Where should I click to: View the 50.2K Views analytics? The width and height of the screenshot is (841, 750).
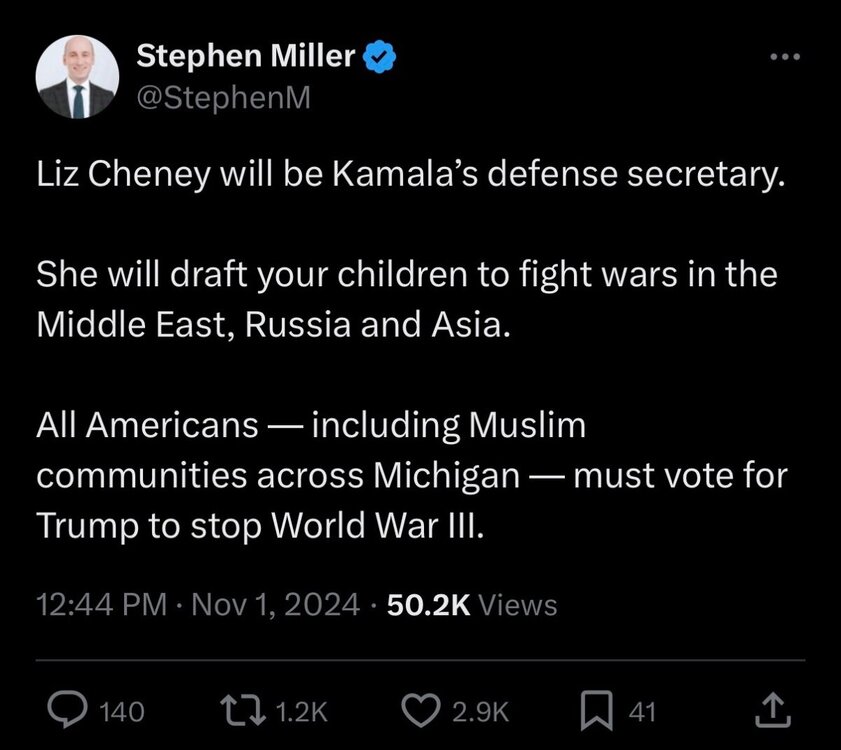point(472,604)
